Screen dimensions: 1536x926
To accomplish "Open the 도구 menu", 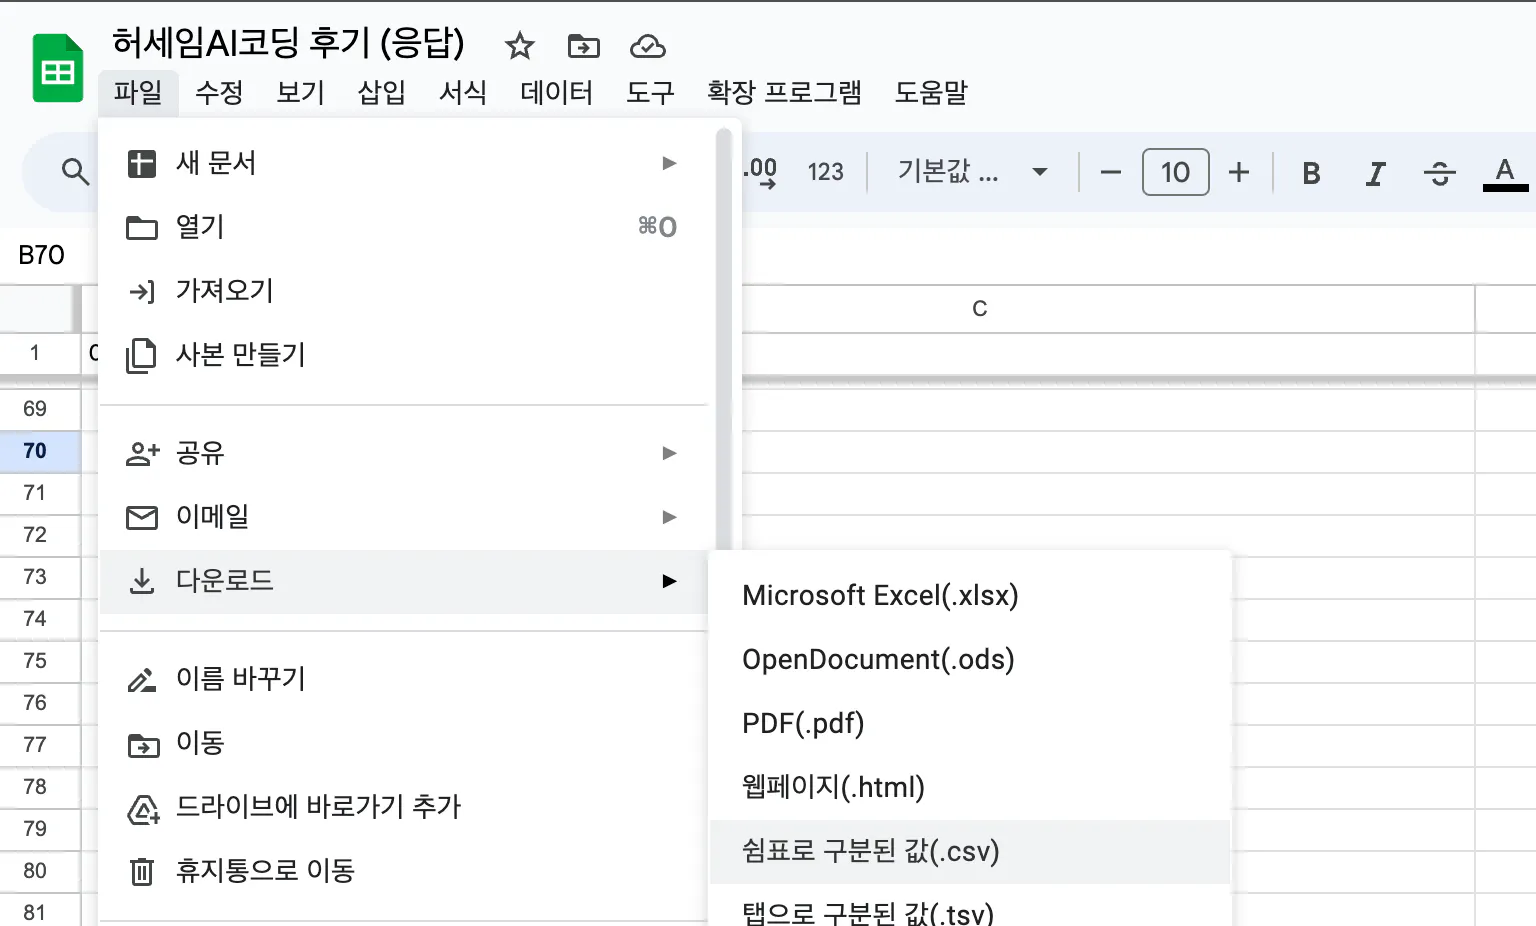I will (x=650, y=93).
